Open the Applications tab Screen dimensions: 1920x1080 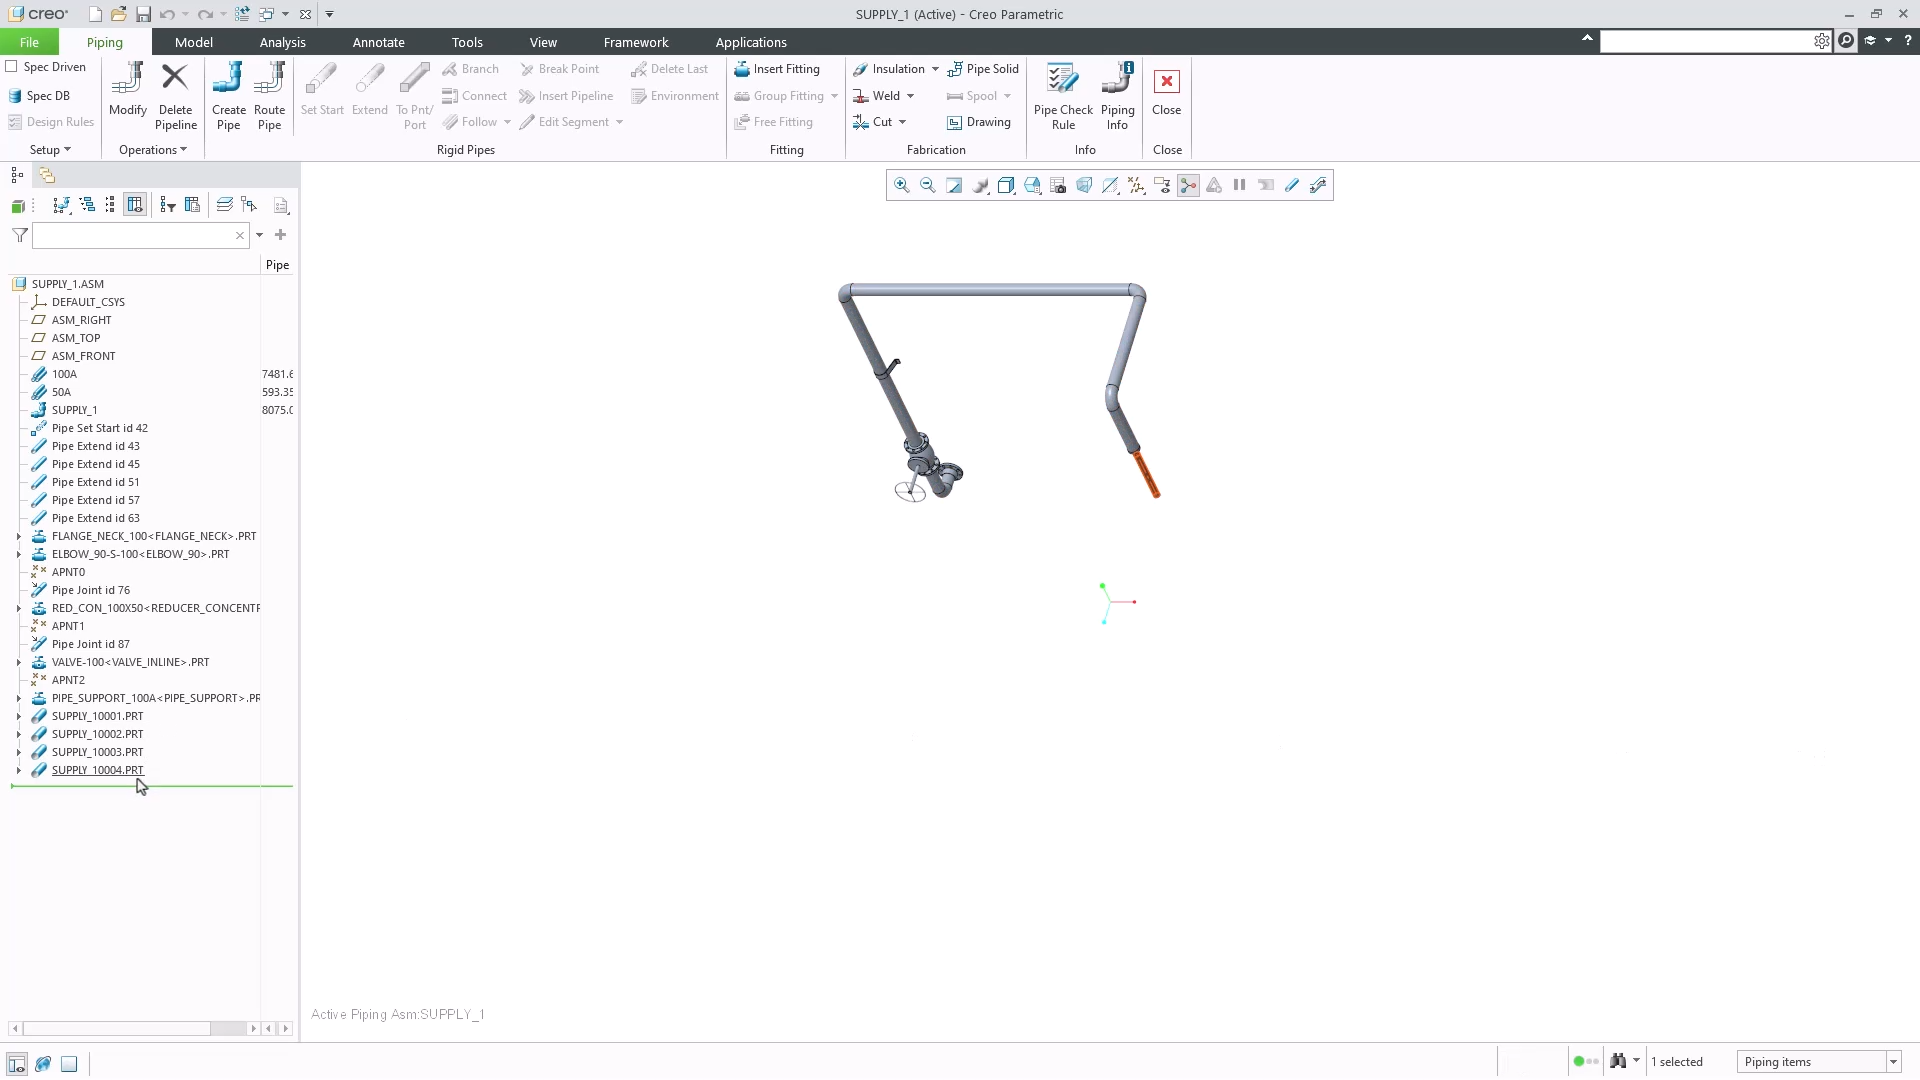(x=750, y=42)
